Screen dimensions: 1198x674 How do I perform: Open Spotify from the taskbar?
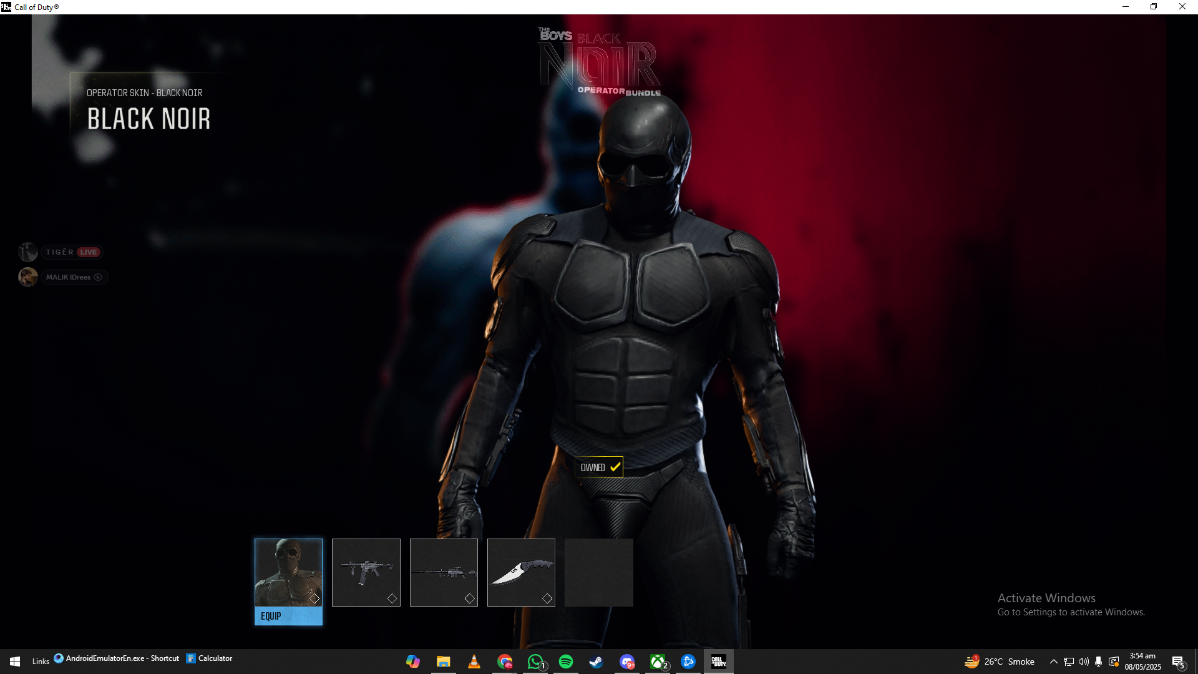[566, 662]
